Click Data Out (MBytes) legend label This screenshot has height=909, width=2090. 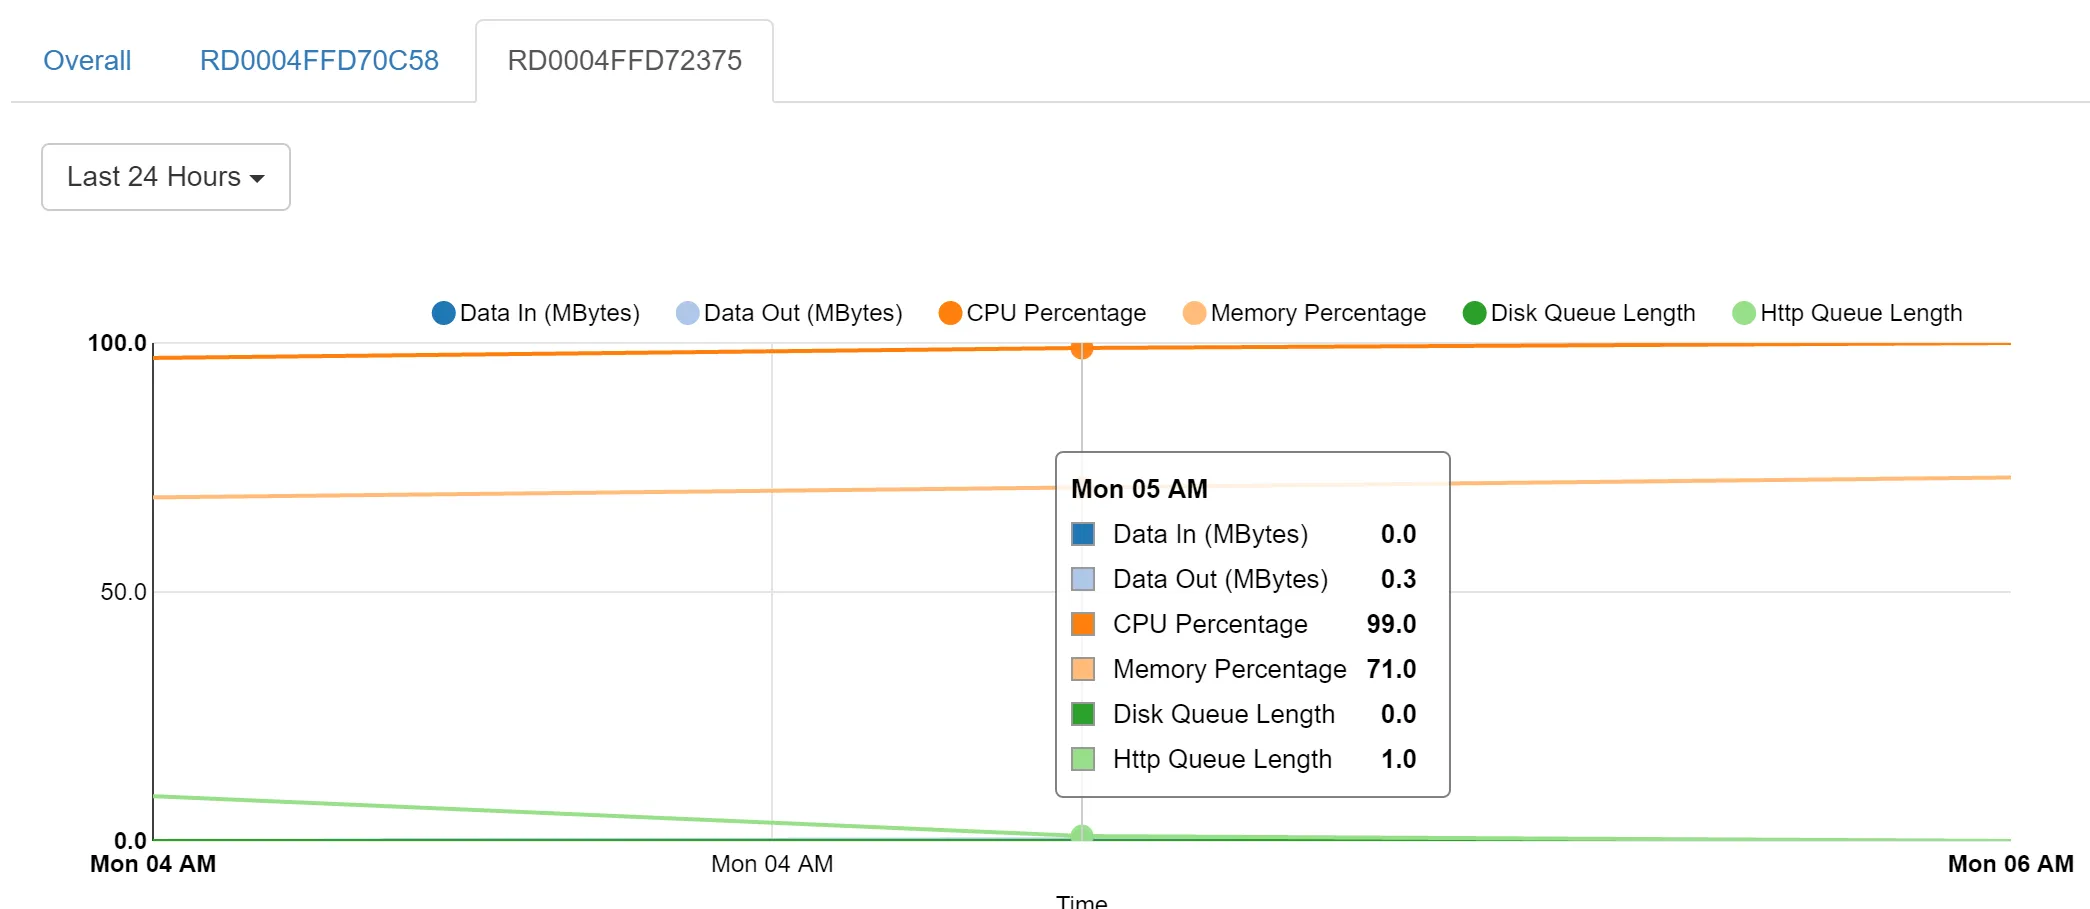click(802, 313)
